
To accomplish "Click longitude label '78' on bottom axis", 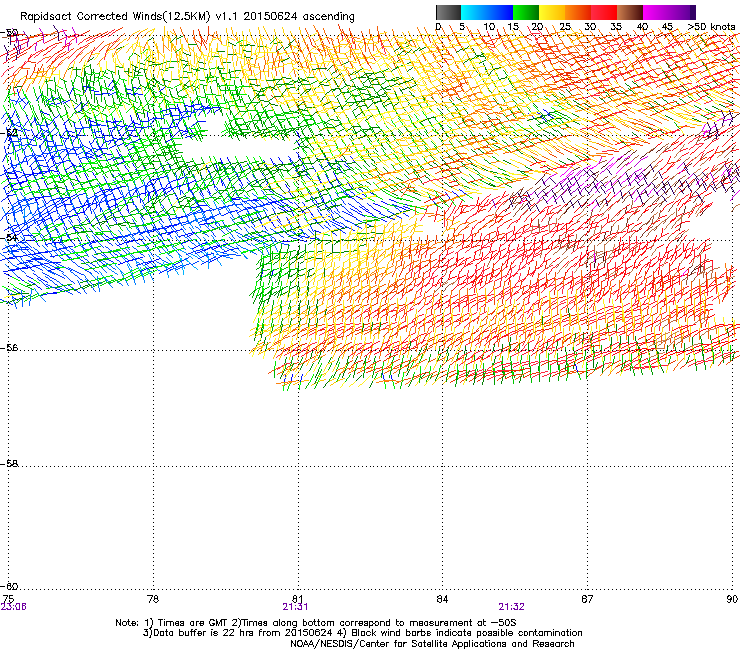I will click(153, 599).
